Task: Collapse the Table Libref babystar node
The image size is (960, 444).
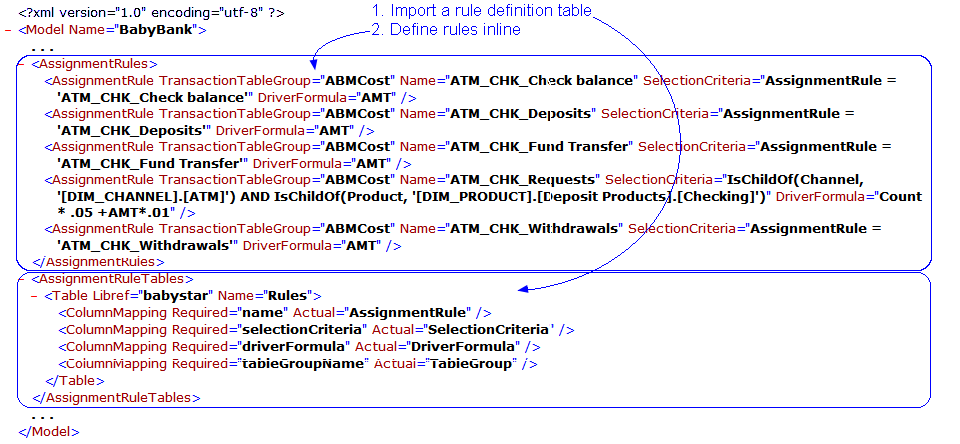Action: click(36, 296)
